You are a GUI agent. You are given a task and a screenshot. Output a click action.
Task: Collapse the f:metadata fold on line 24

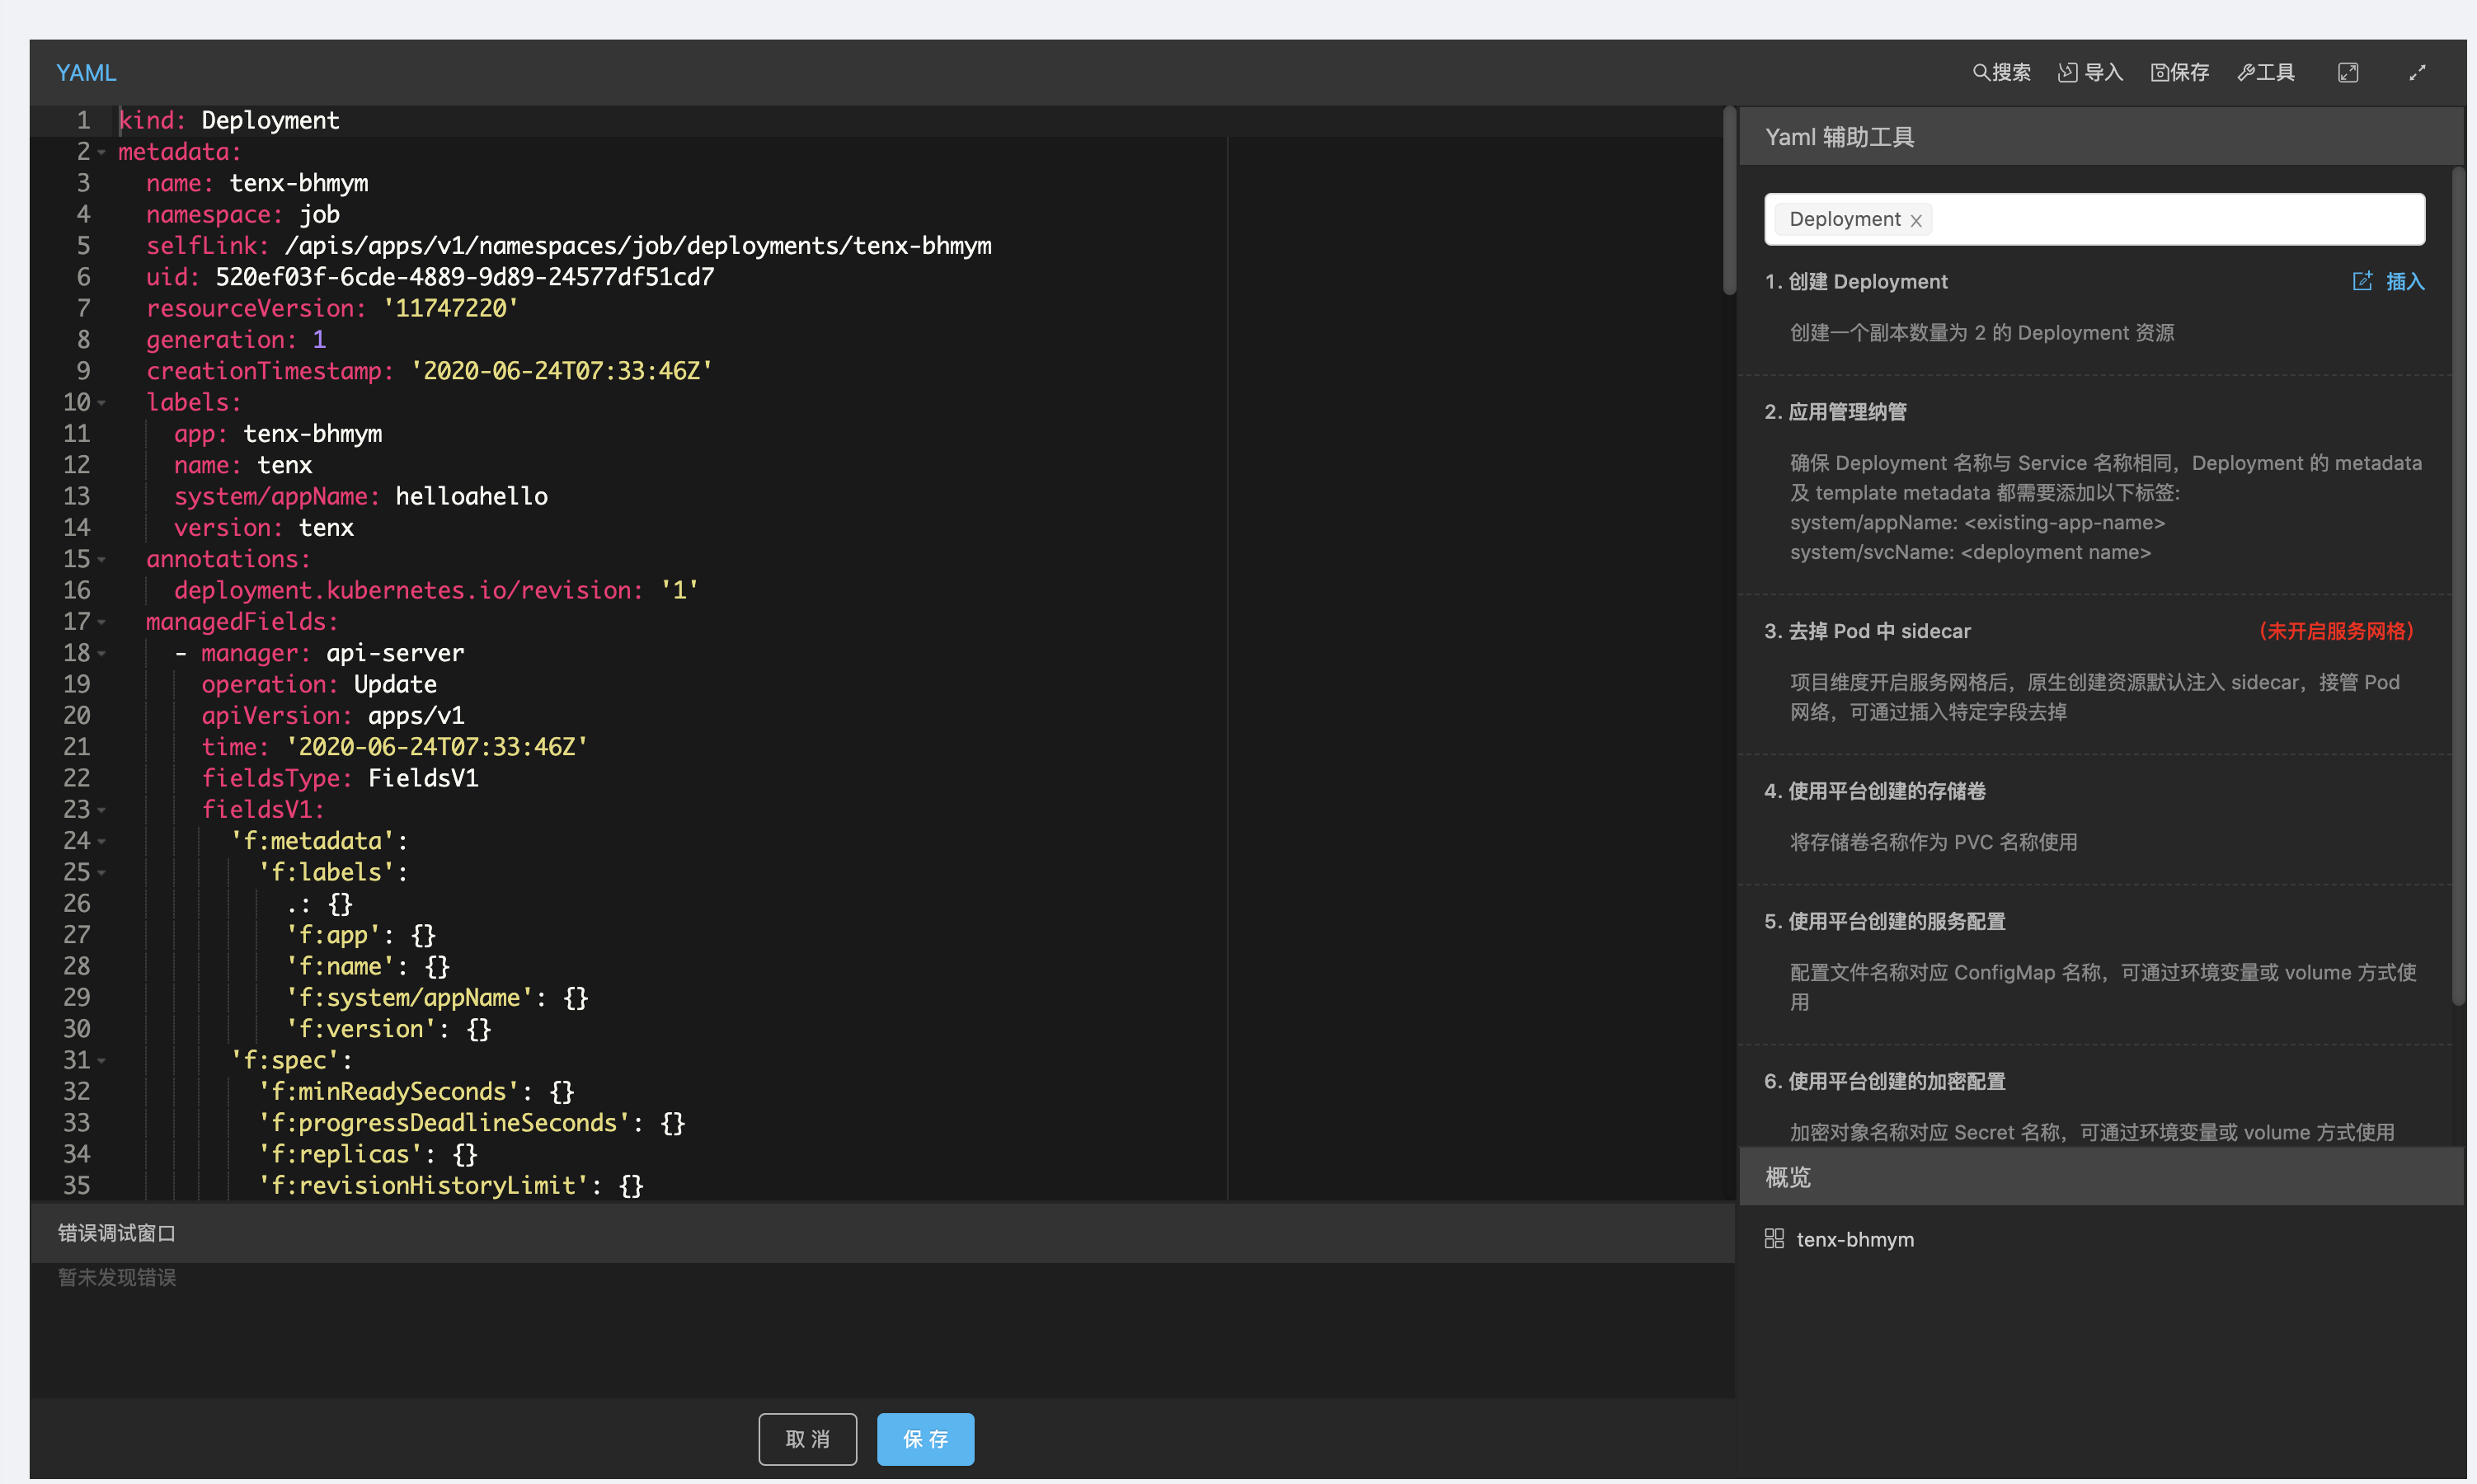point(101,842)
